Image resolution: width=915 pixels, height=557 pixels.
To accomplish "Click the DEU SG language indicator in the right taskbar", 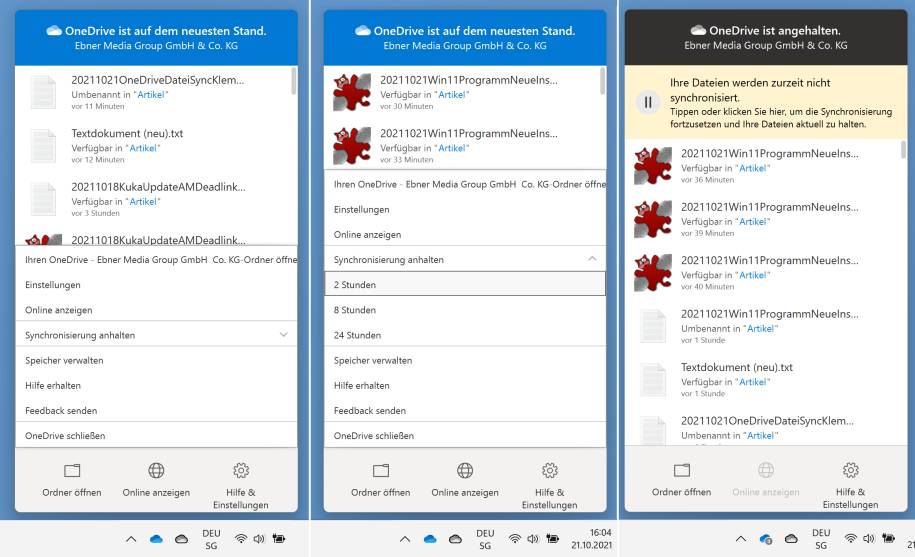I will [821, 540].
